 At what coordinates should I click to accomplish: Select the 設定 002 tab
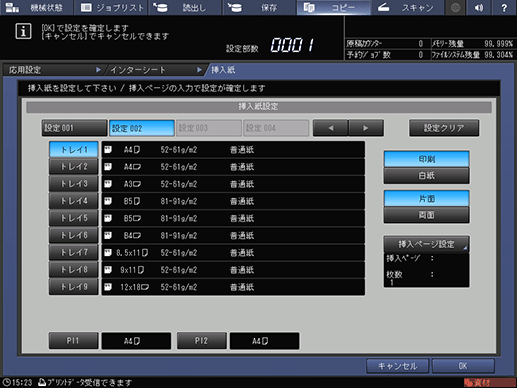click(x=142, y=128)
